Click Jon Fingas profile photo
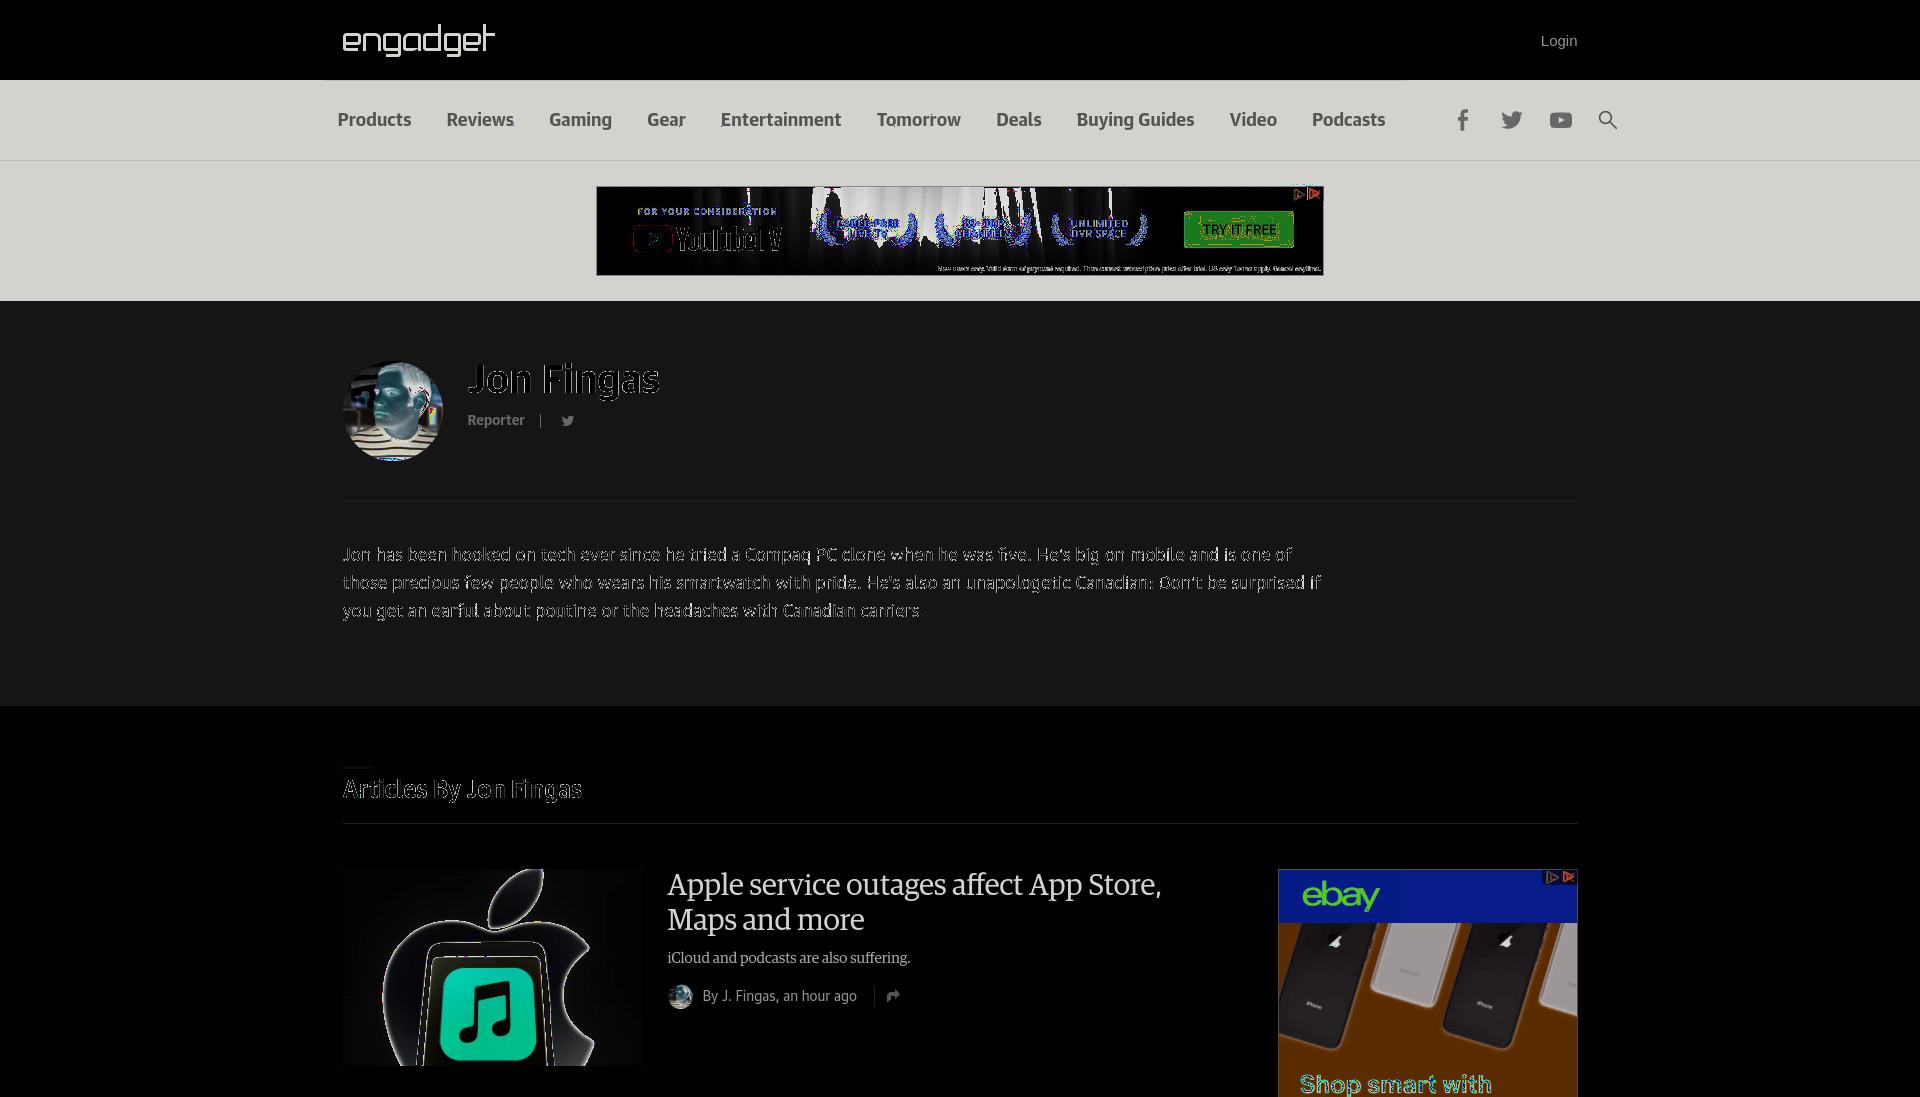 (393, 411)
